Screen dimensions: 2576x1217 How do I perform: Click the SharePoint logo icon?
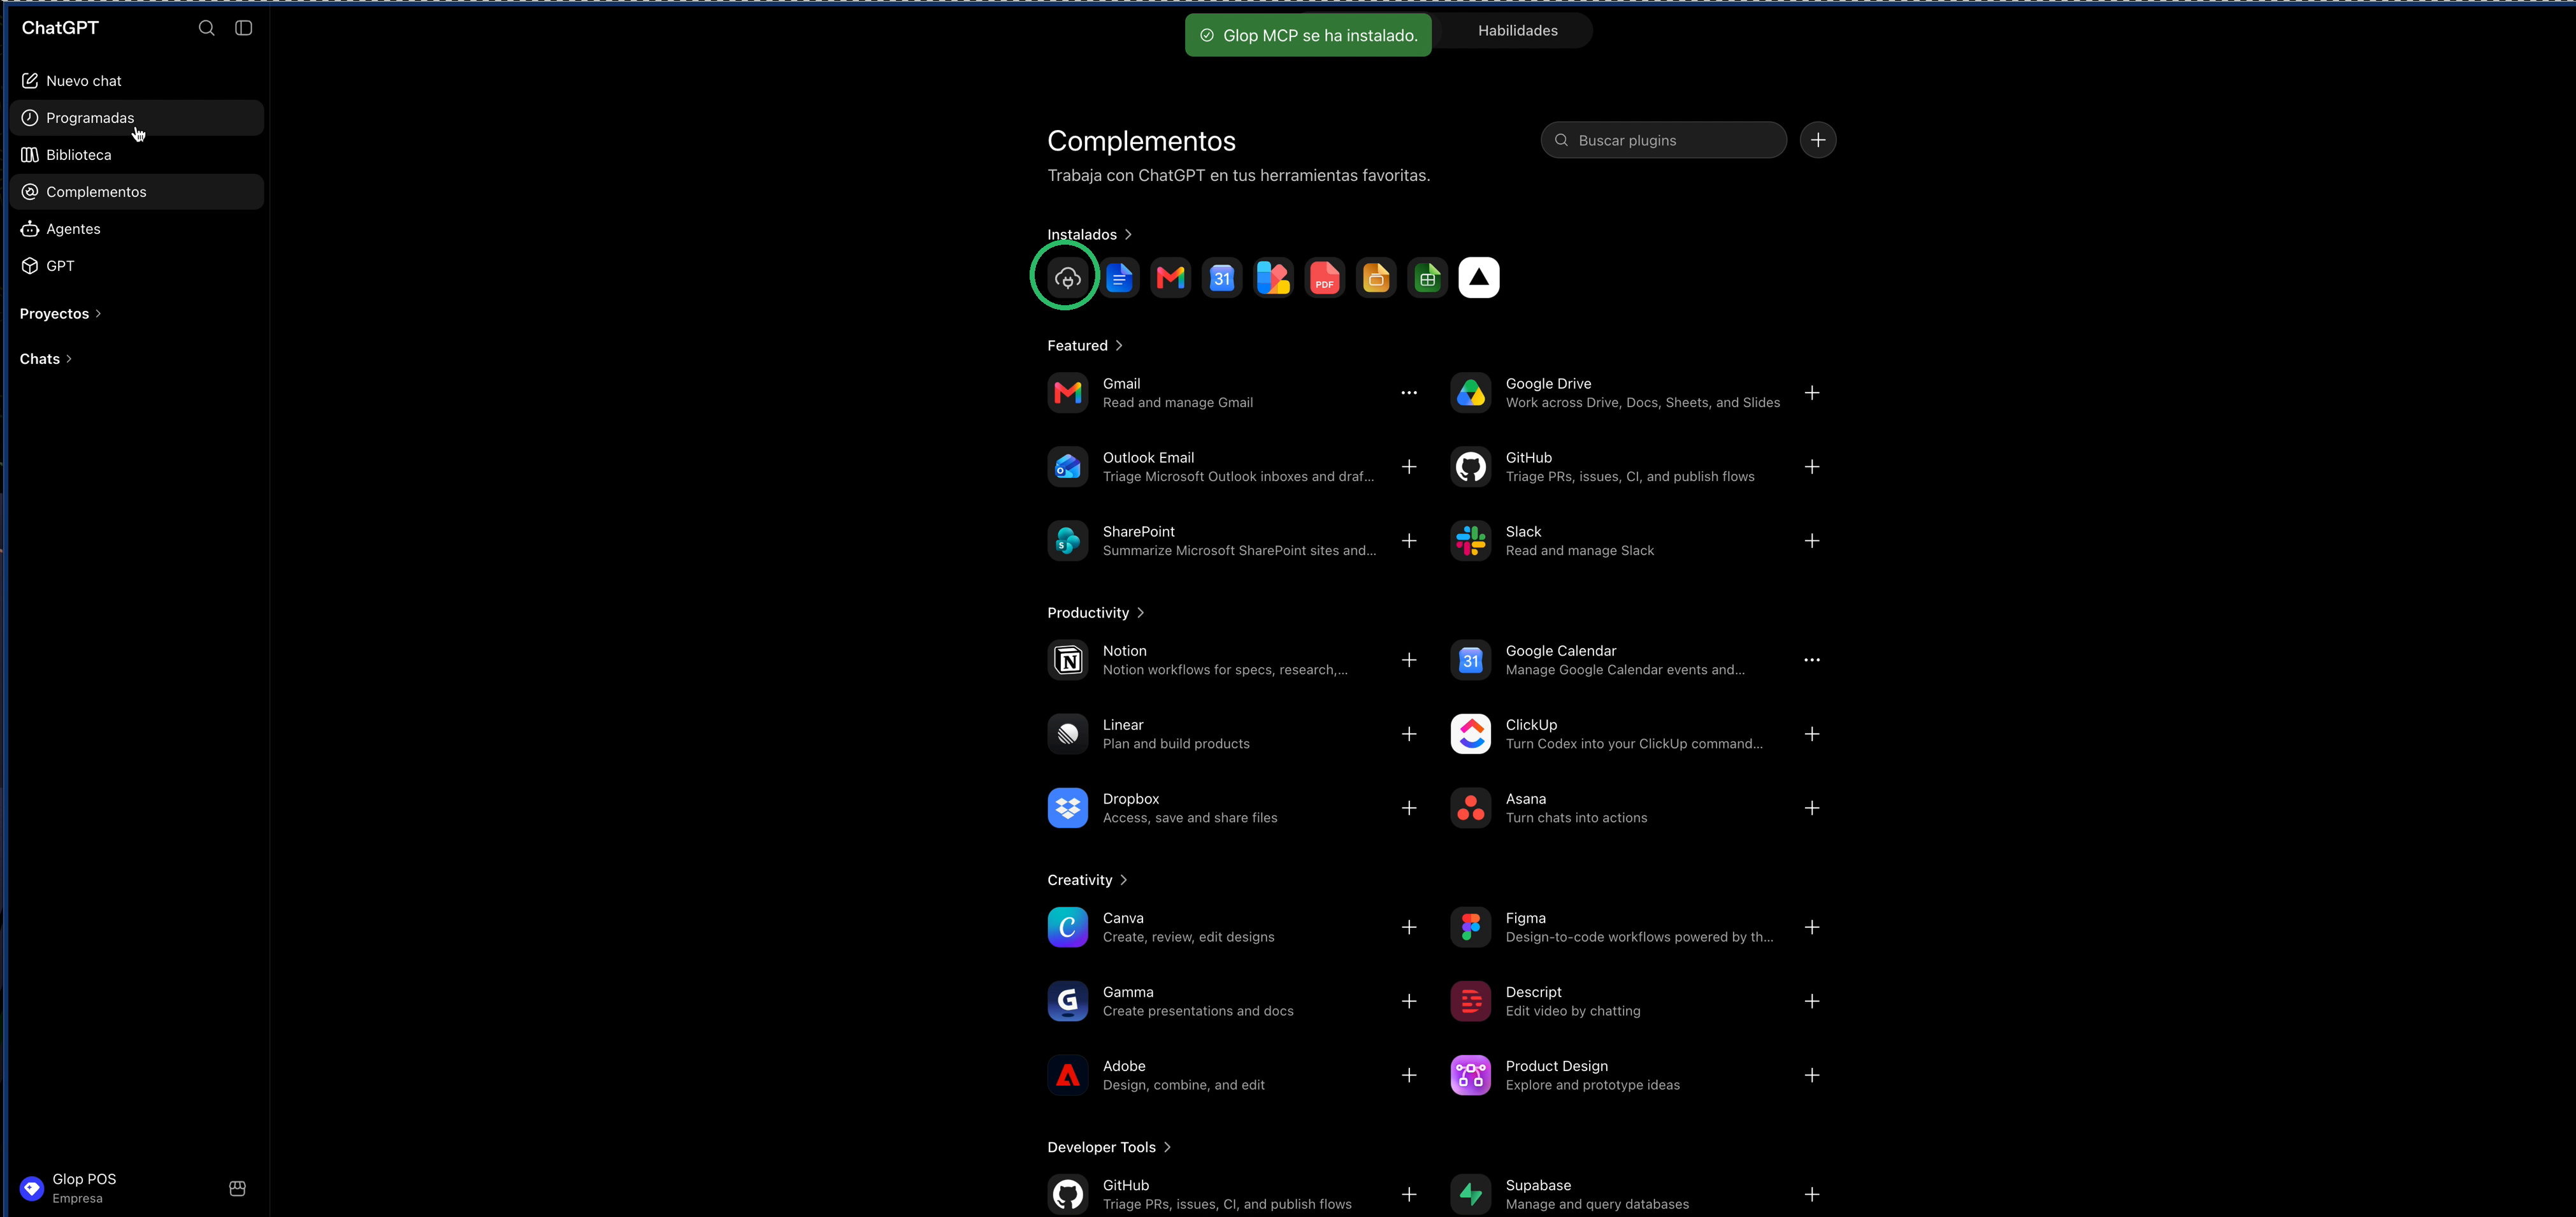point(1067,541)
